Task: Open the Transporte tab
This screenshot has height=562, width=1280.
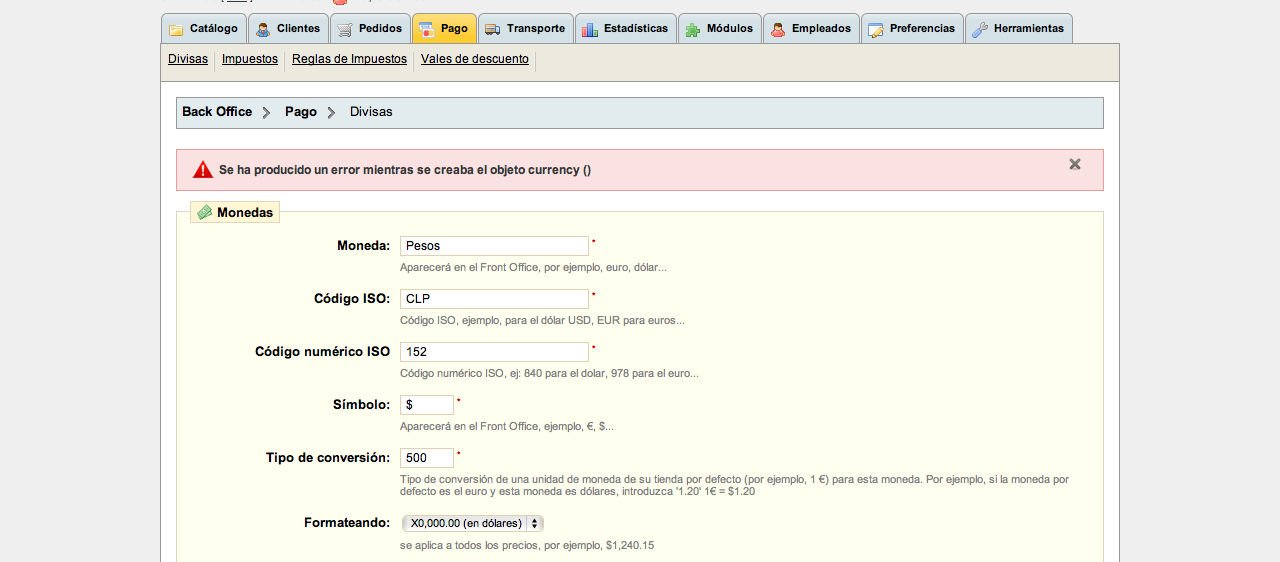Action: pyautogui.click(x=526, y=28)
